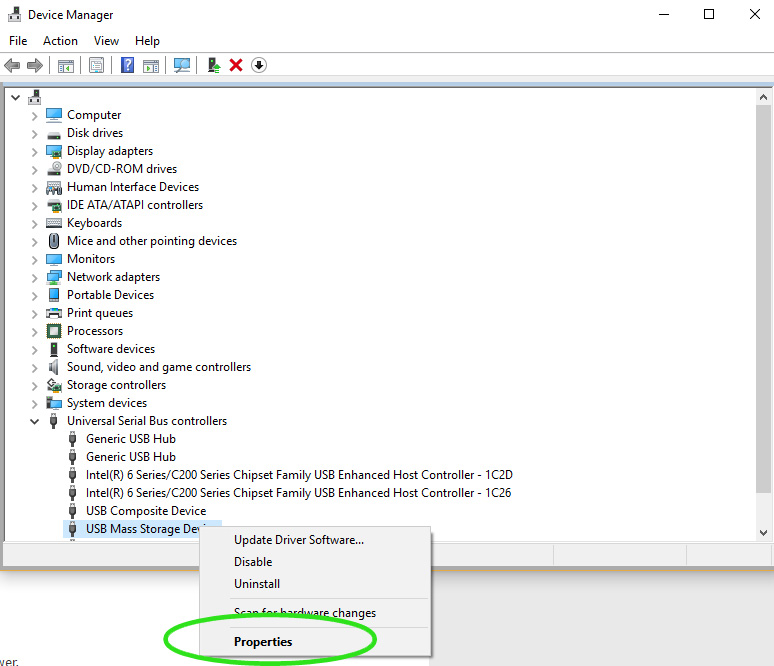
Task: Expand the Computer category
Action: click(34, 116)
